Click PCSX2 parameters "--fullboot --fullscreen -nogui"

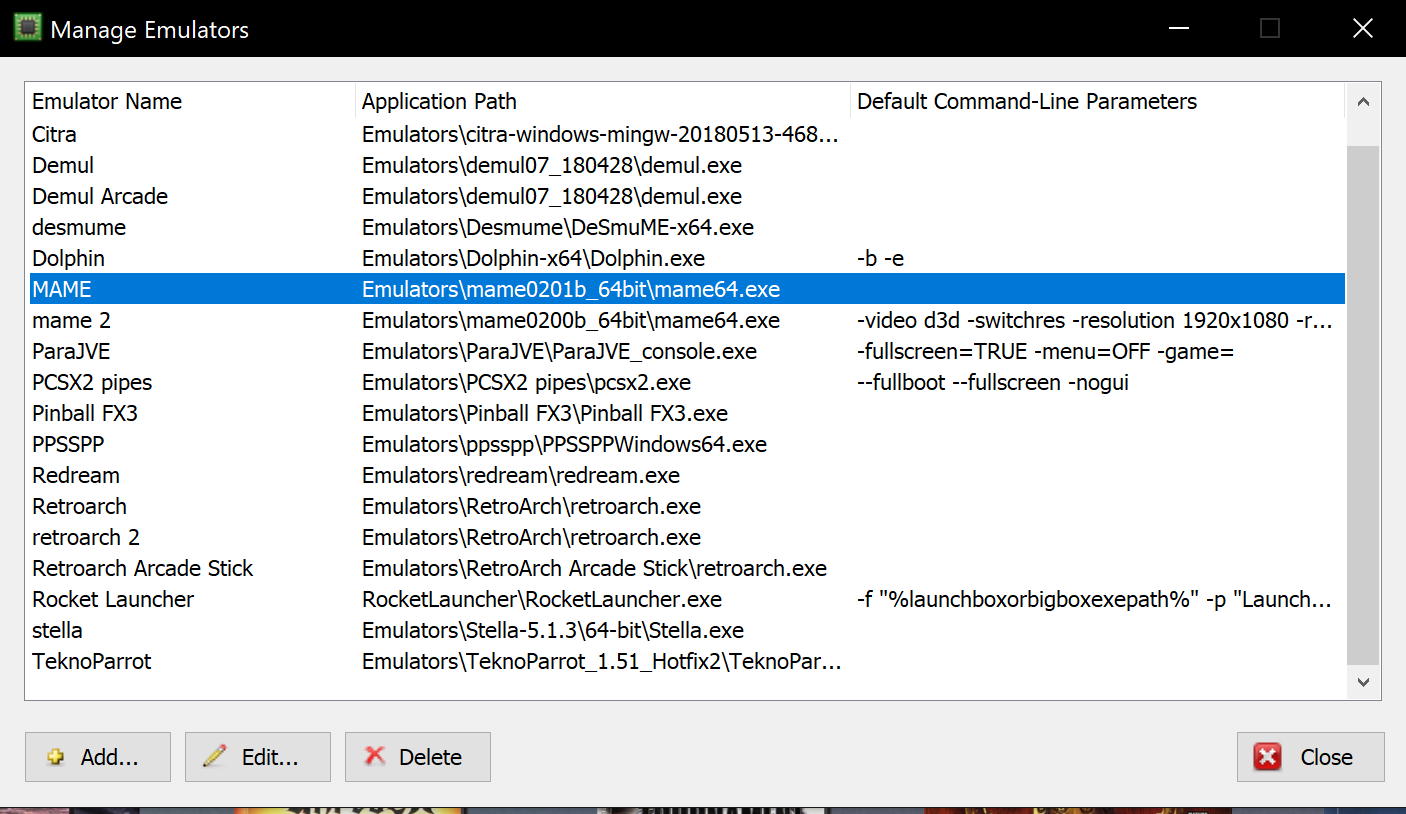click(993, 382)
